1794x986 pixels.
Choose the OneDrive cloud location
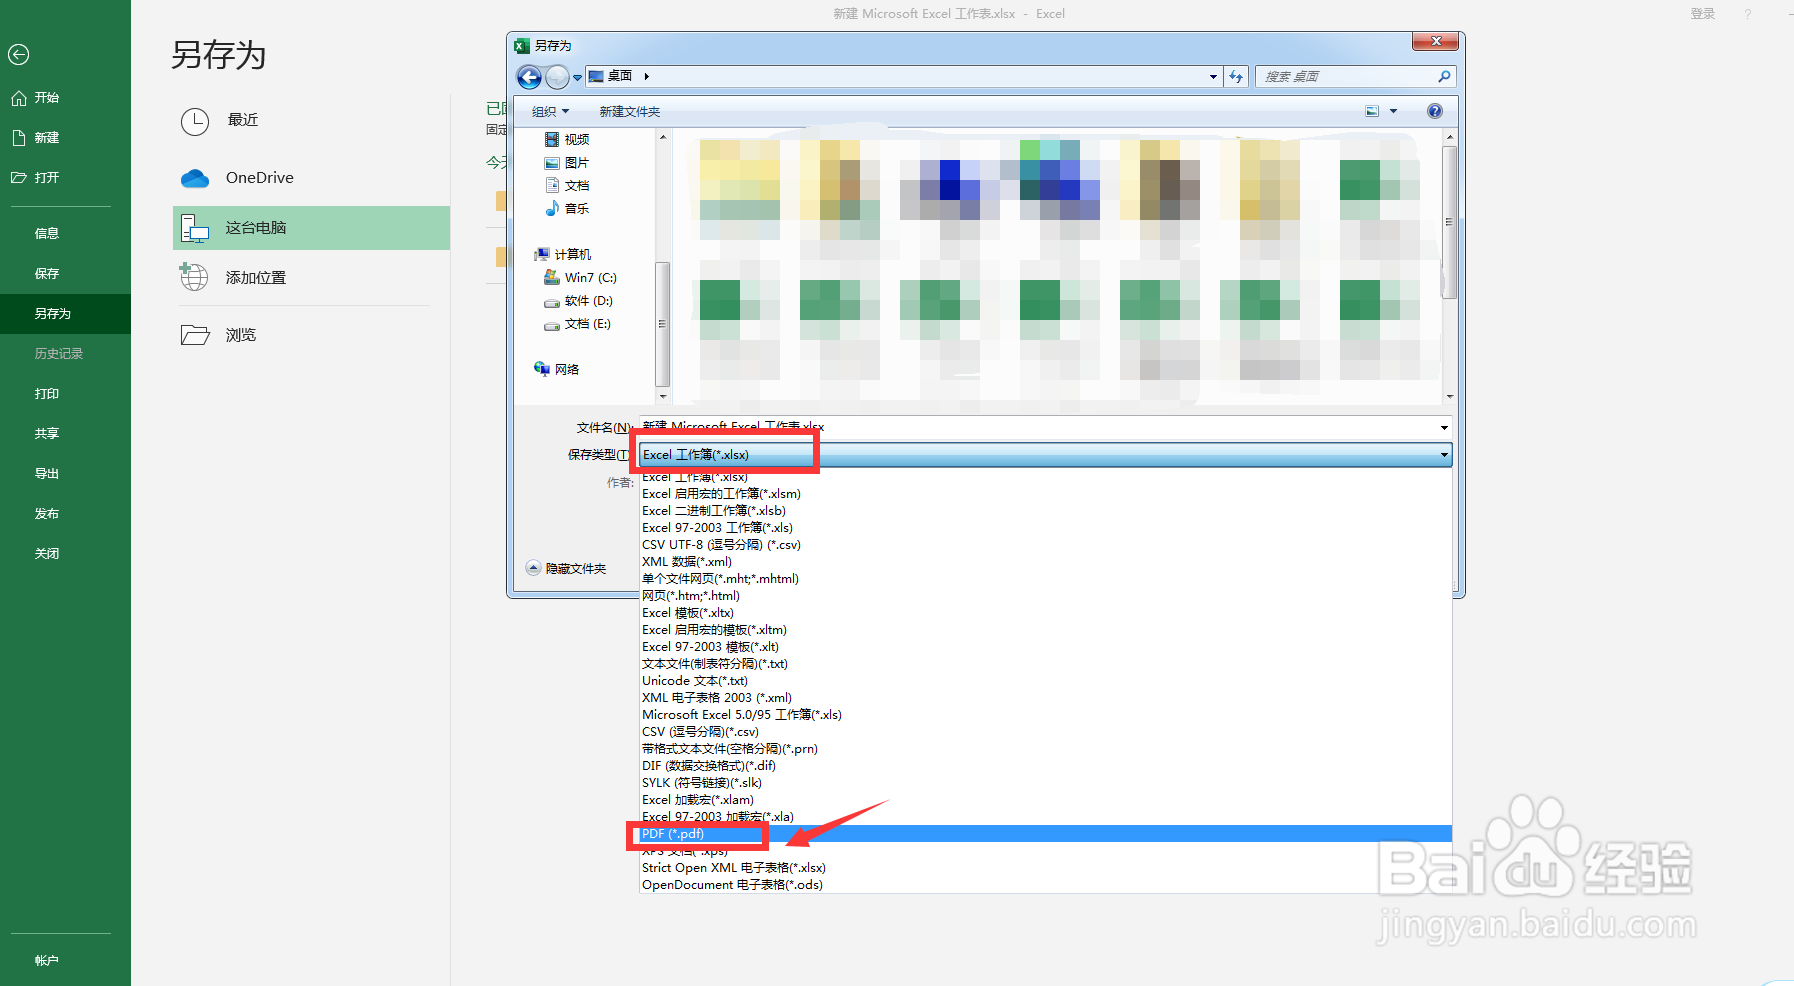[195, 178]
